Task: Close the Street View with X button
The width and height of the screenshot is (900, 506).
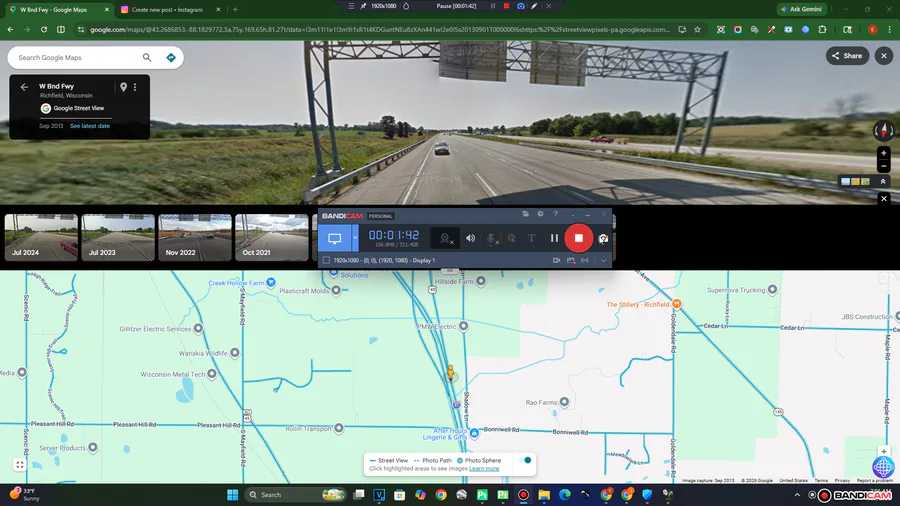Action: (884, 56)
